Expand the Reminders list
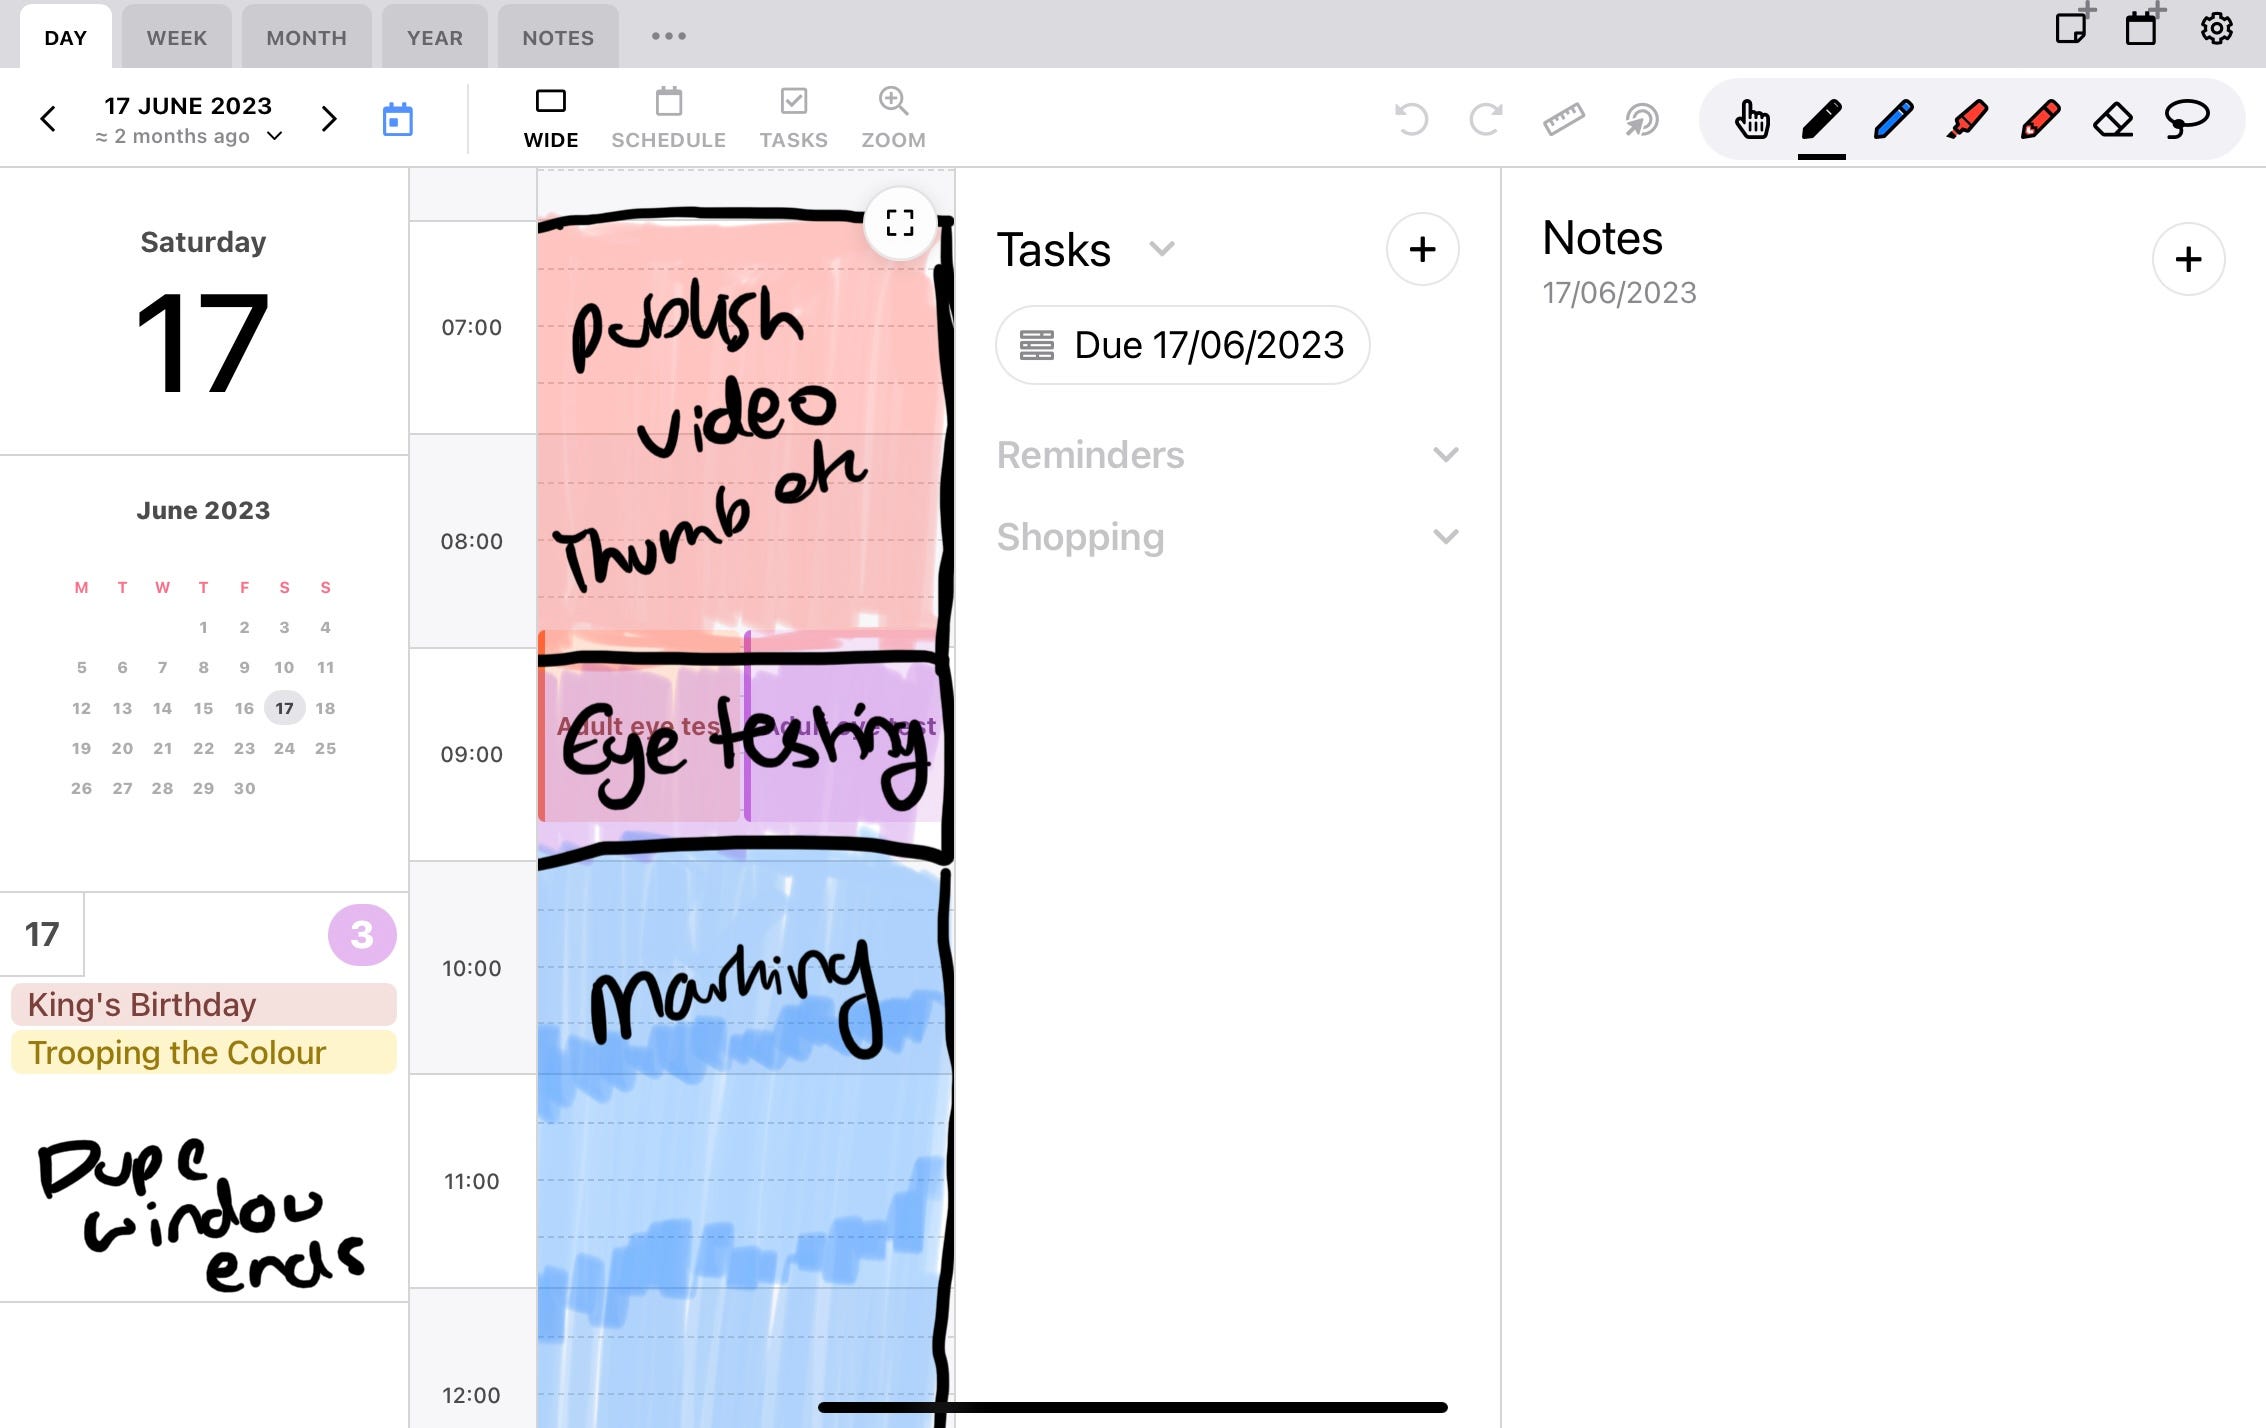Image resolution: width=2266 pixels, height=1428 pixels. 1445,455
